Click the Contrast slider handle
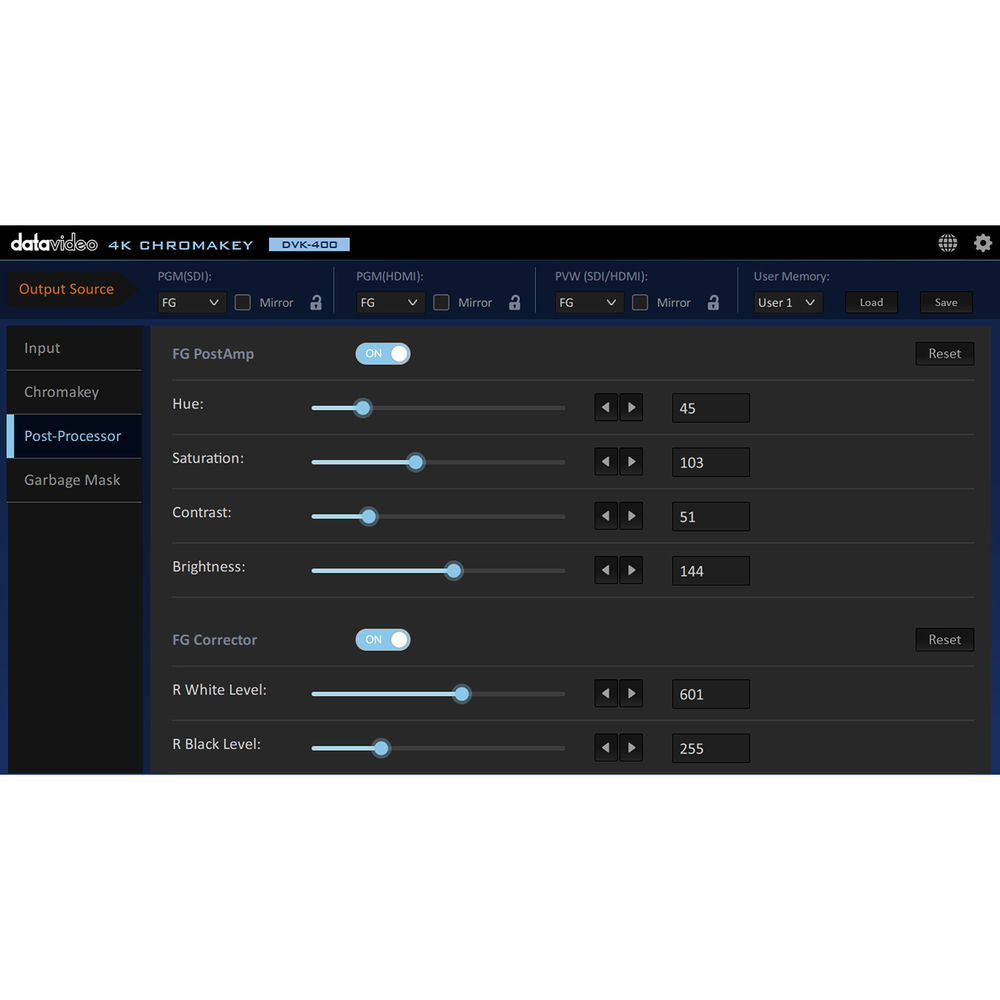The image size is (1000, 1000). click(368, 517)
